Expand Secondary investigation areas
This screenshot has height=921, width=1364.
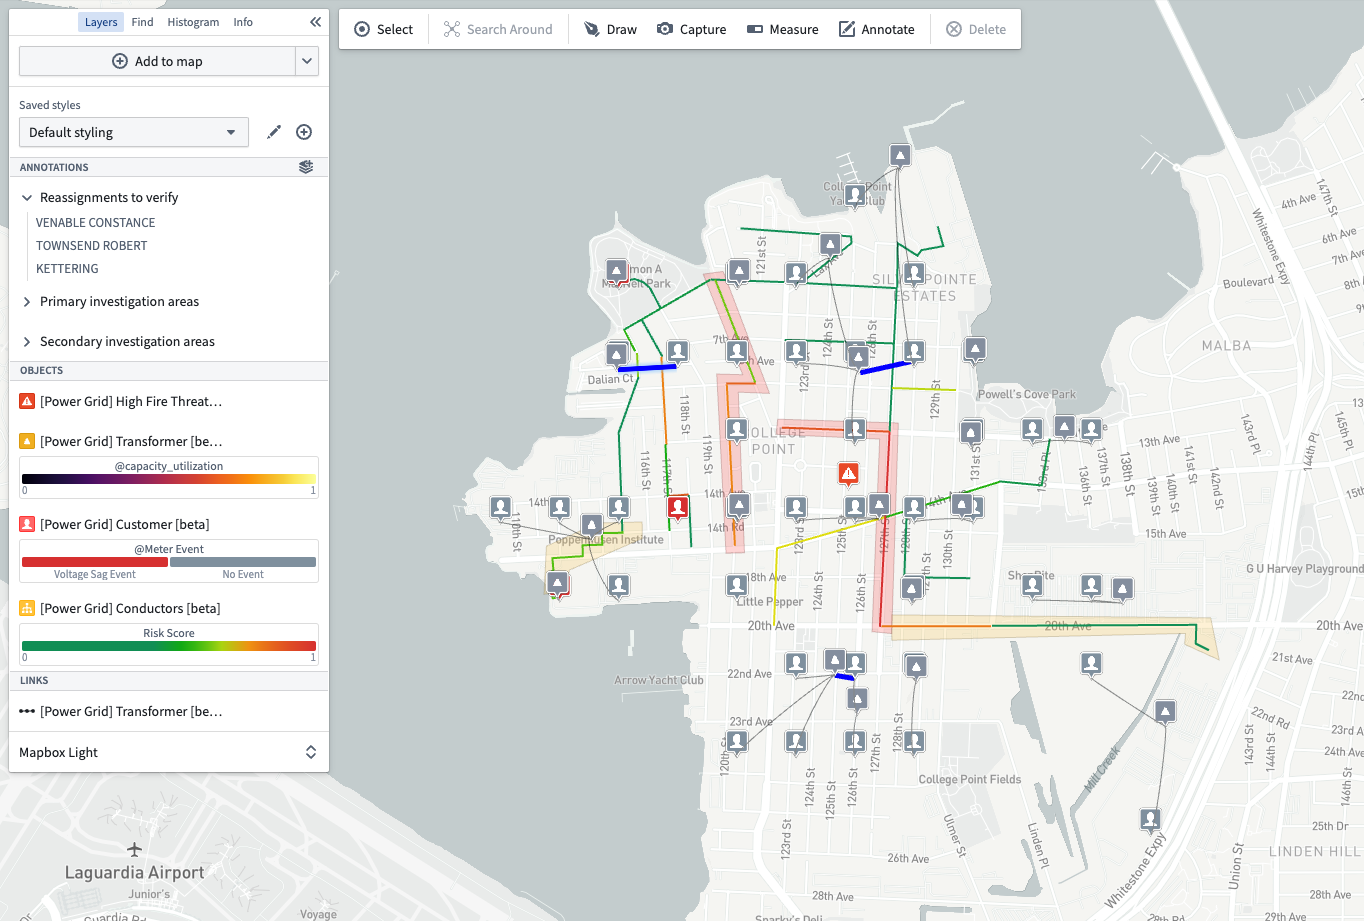point(27,342)
